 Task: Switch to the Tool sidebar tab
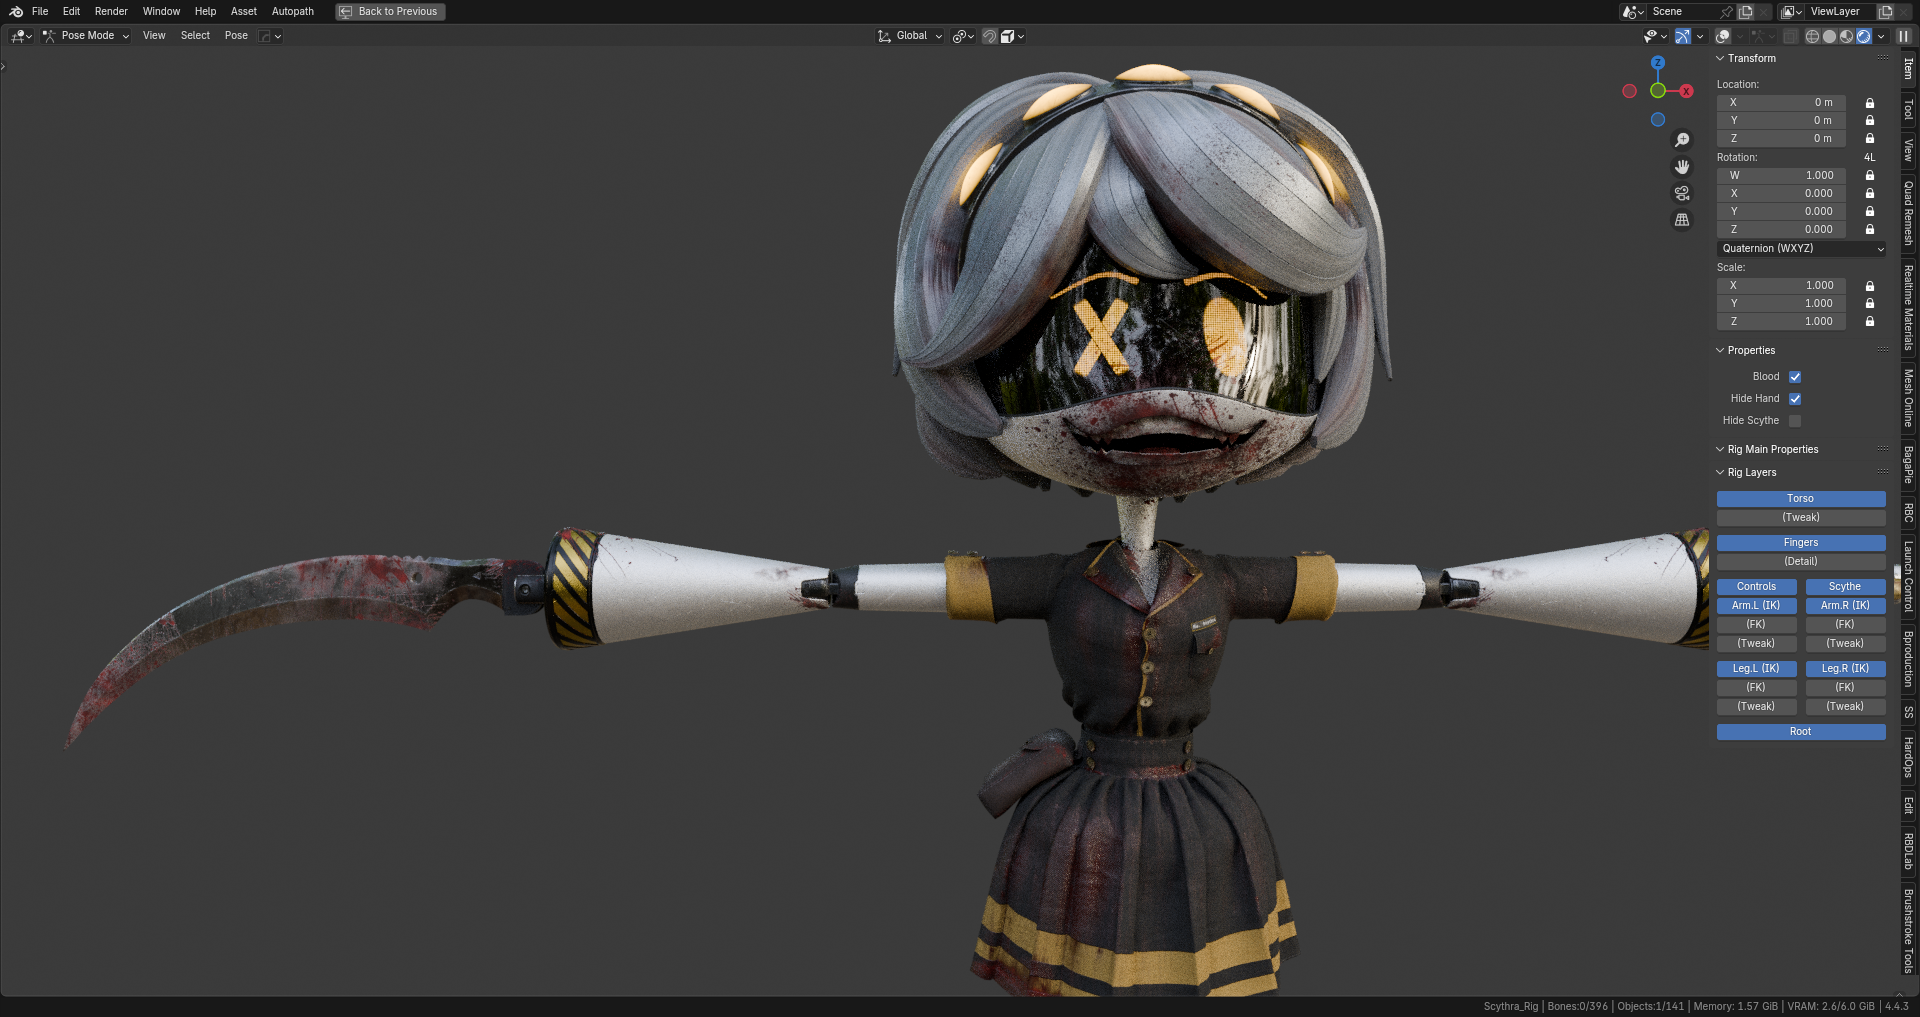pyautogui.click(x=1908, y=109)
